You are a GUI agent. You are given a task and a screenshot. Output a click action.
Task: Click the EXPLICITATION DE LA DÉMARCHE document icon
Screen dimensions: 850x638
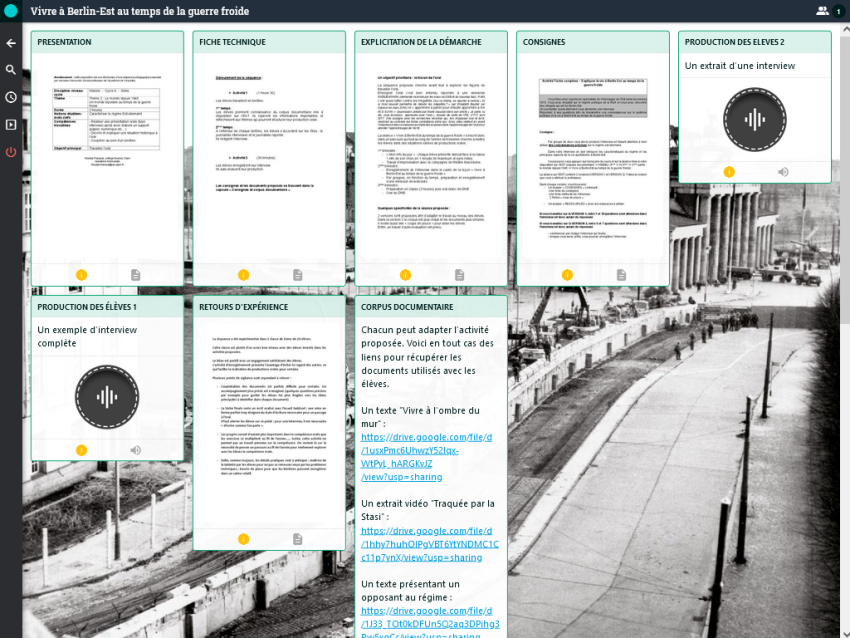pos(459,275)
